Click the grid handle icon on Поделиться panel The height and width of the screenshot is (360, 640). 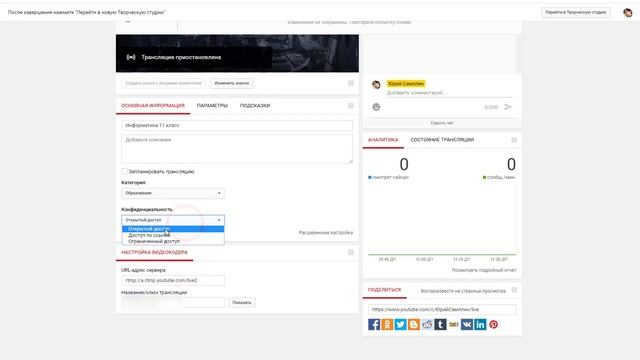point(514,290)
